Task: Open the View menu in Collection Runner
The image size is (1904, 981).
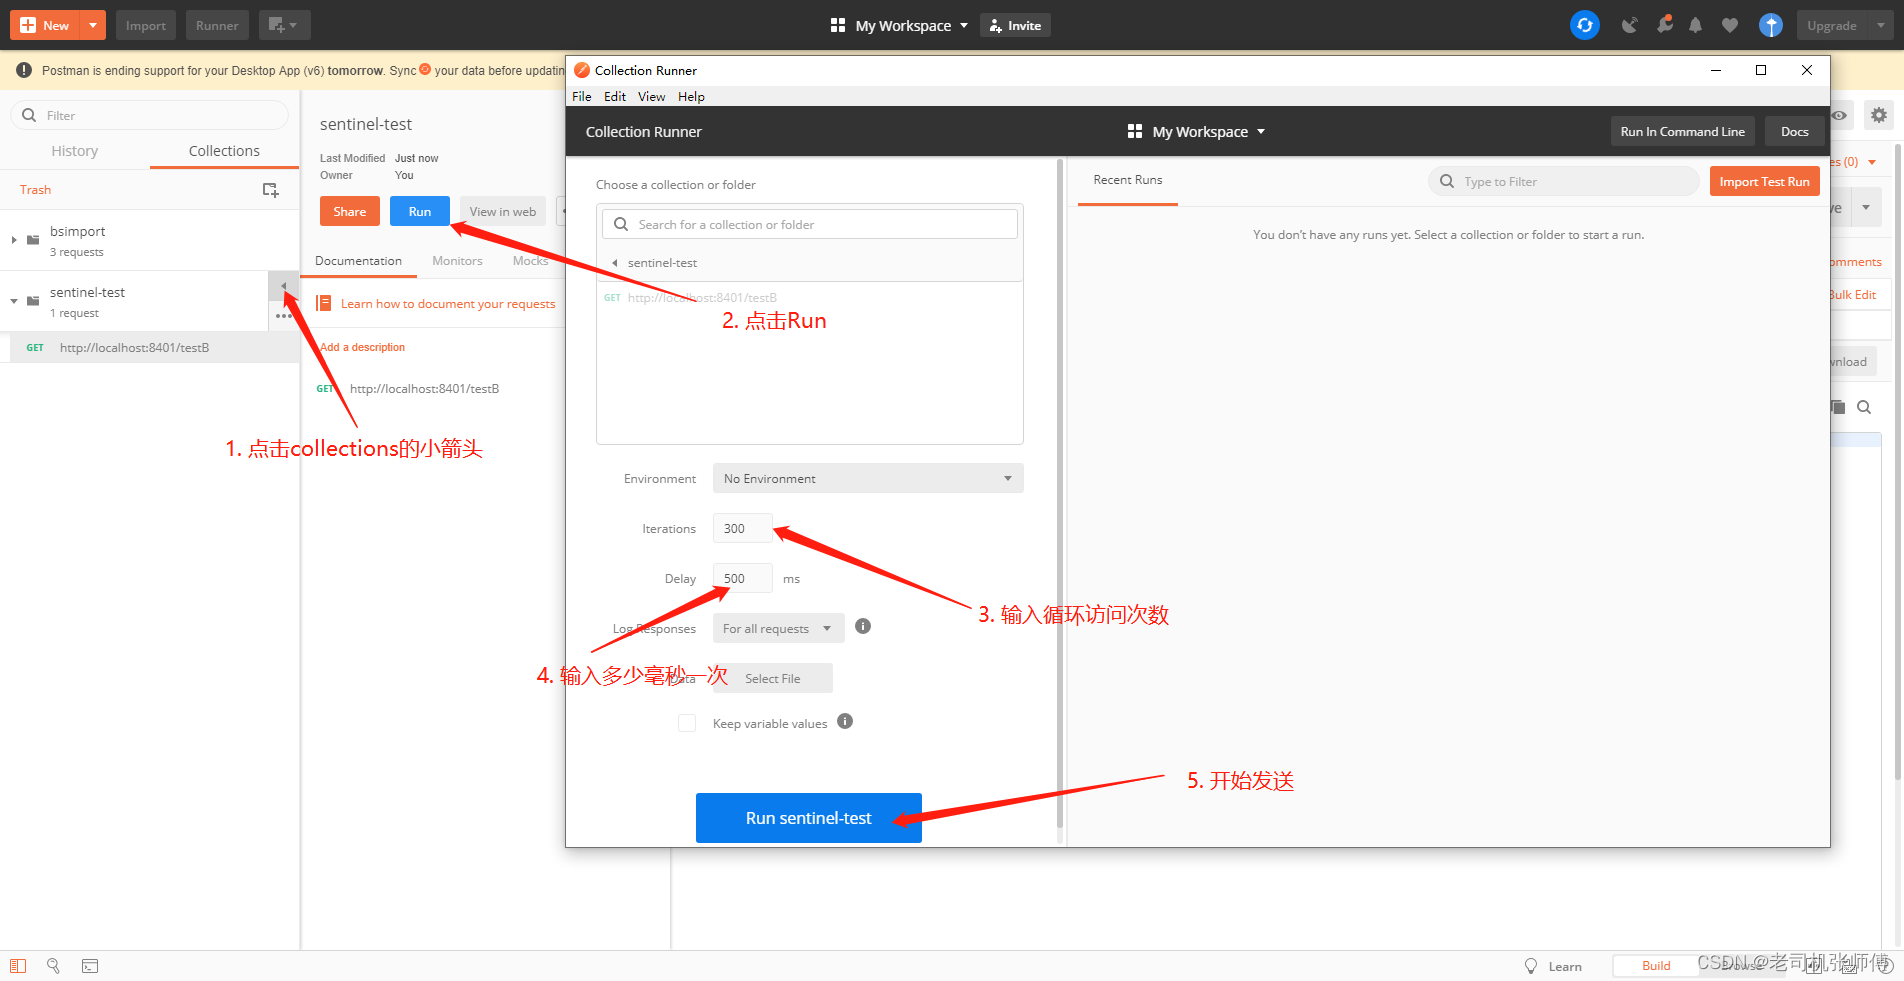Action: tap(652, 96)
